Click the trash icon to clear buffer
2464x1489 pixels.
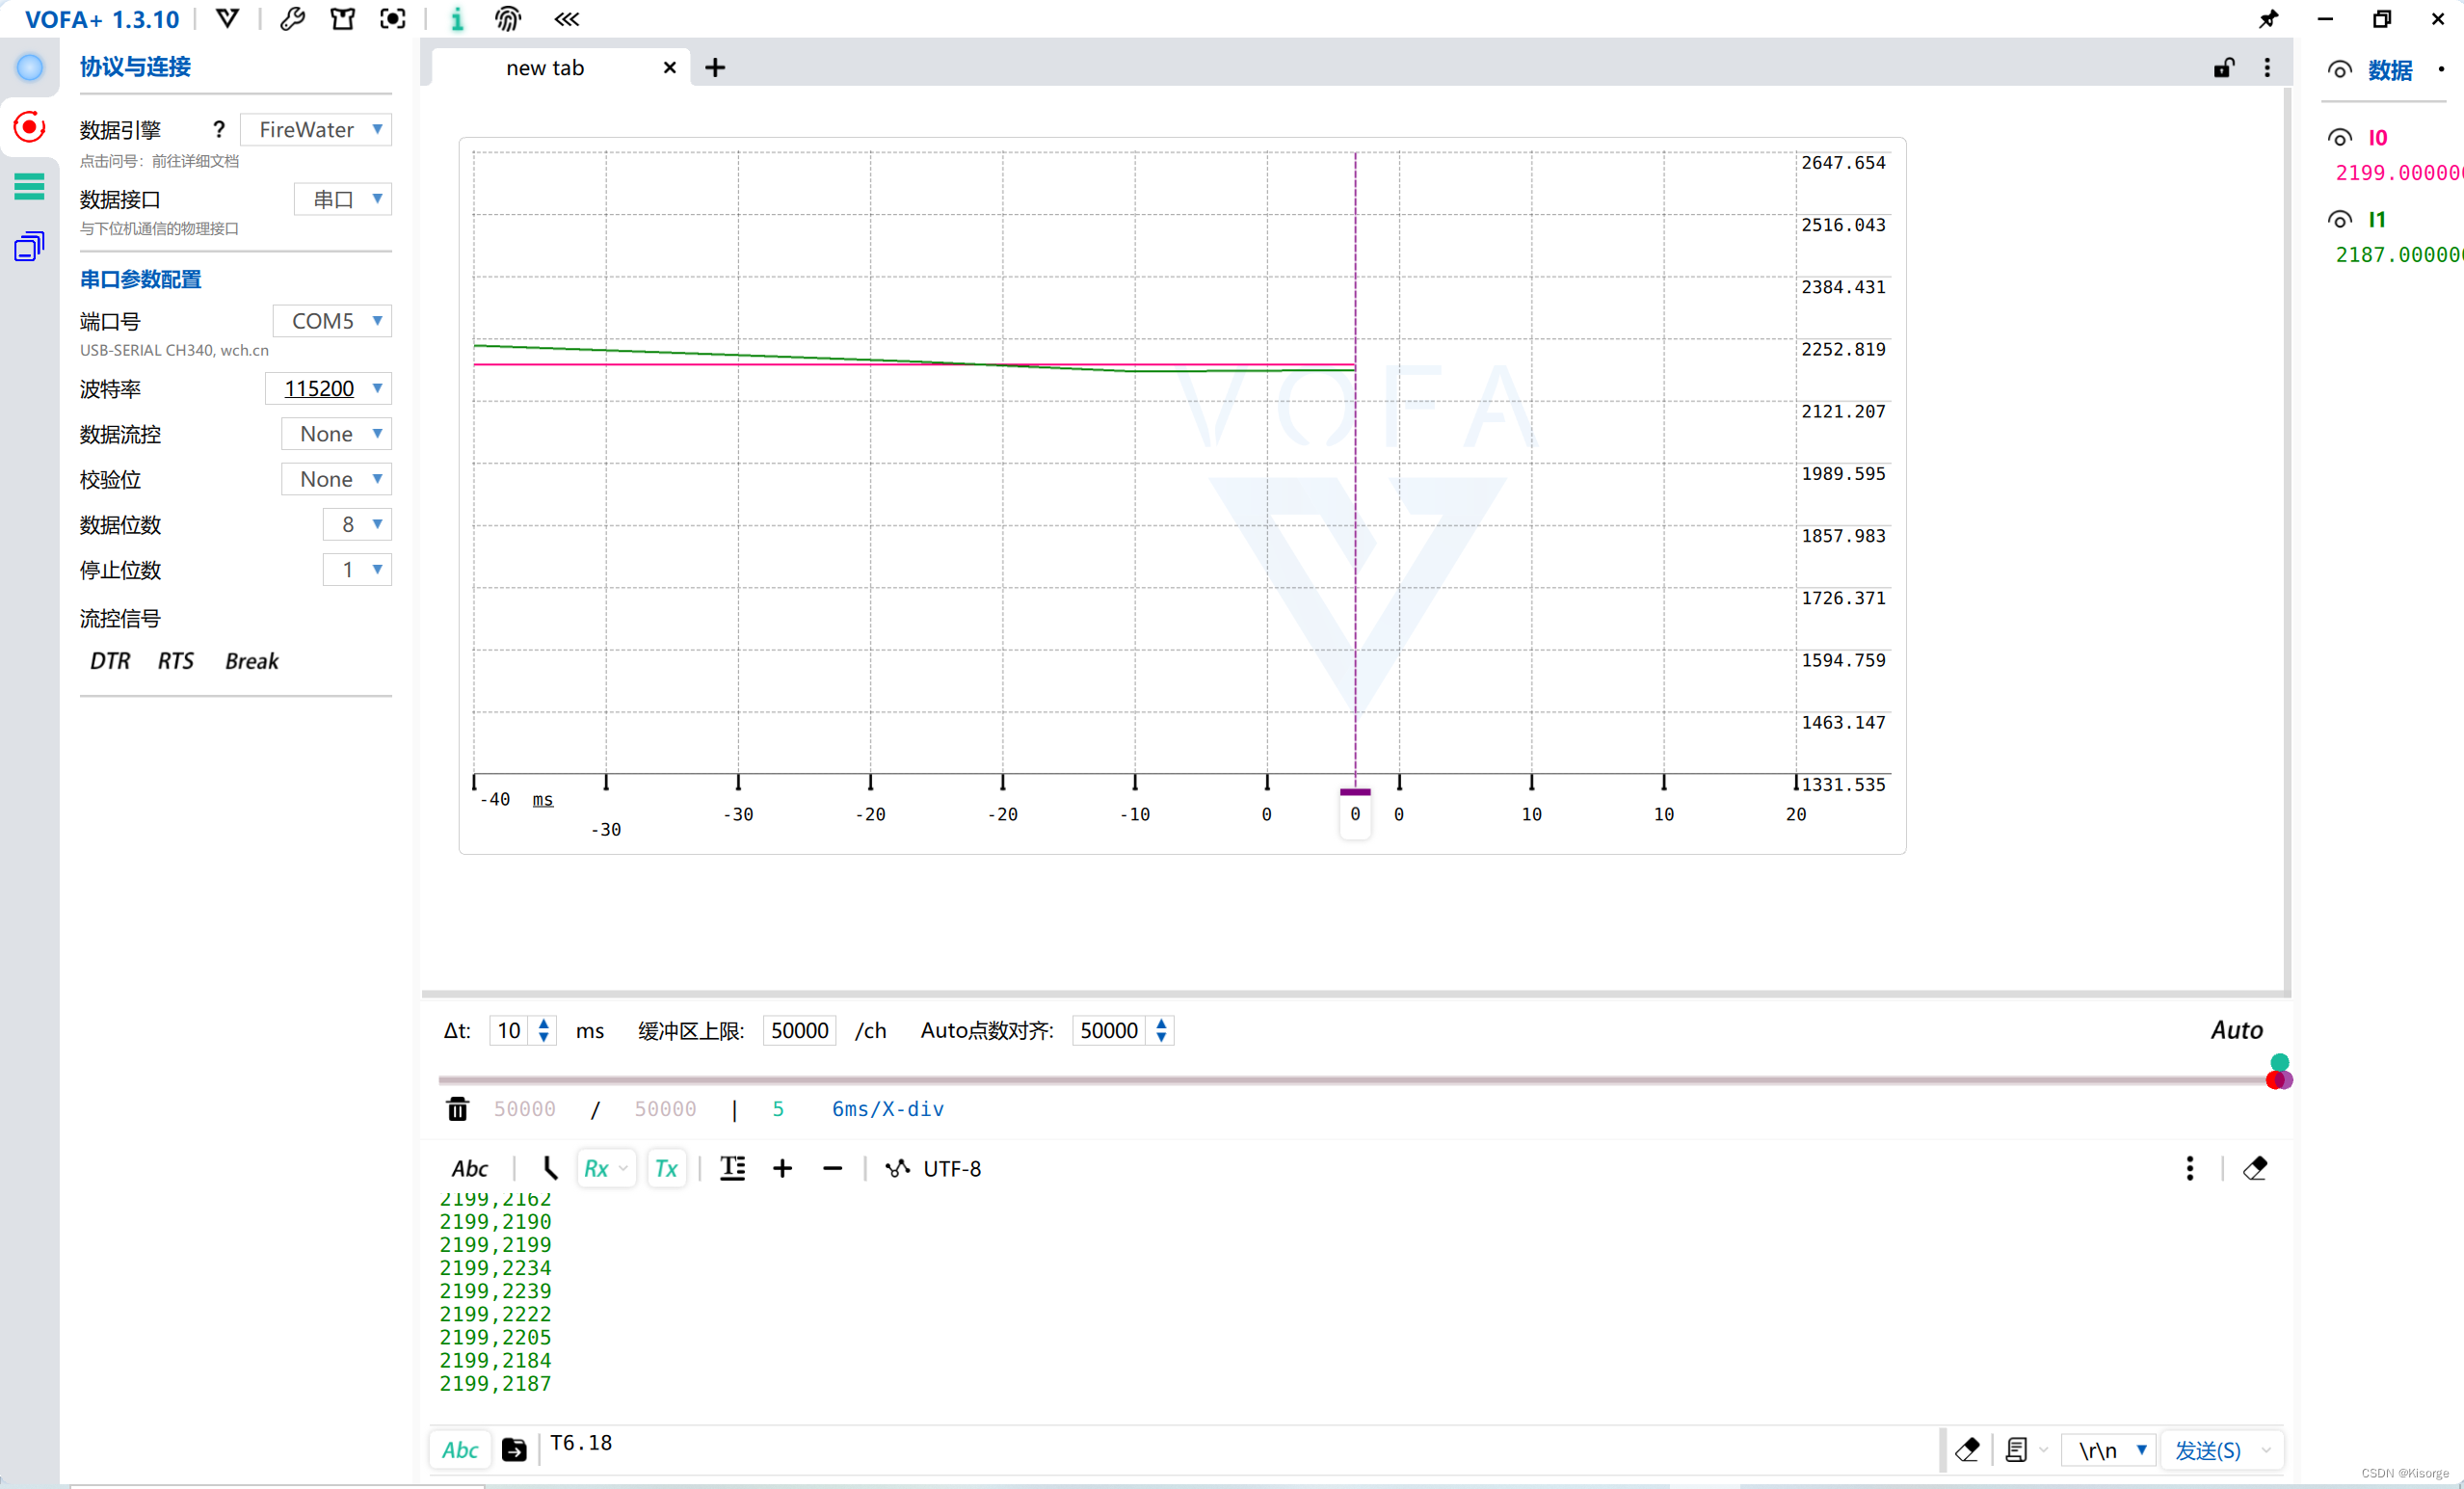pyautogui.click(x=457, y=1109)
